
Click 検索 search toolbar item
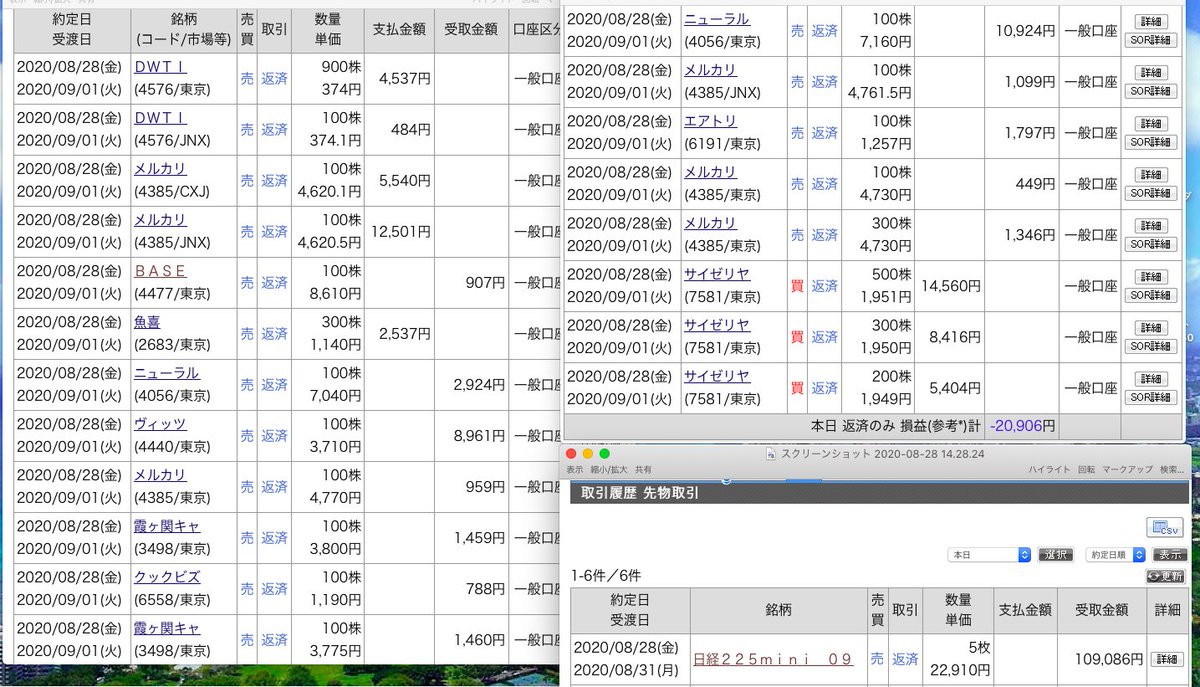(x=1172, y=469)
